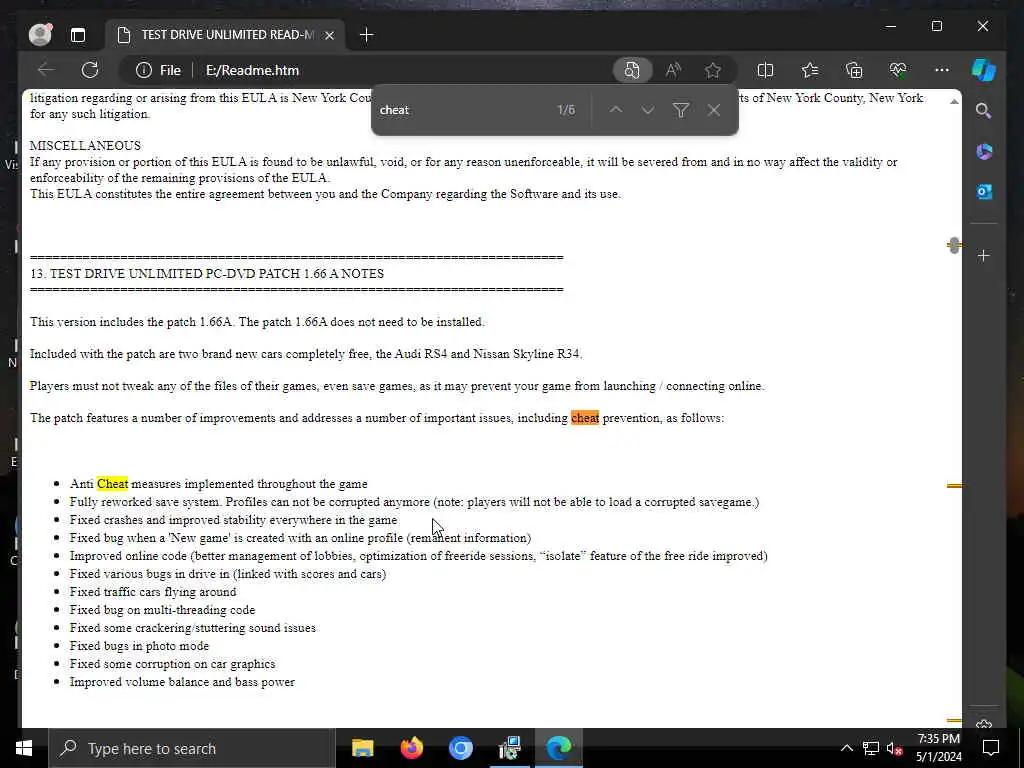
Task: Click "Fixed some crackering/stuttering sound issues"
Action: (193, 628)
